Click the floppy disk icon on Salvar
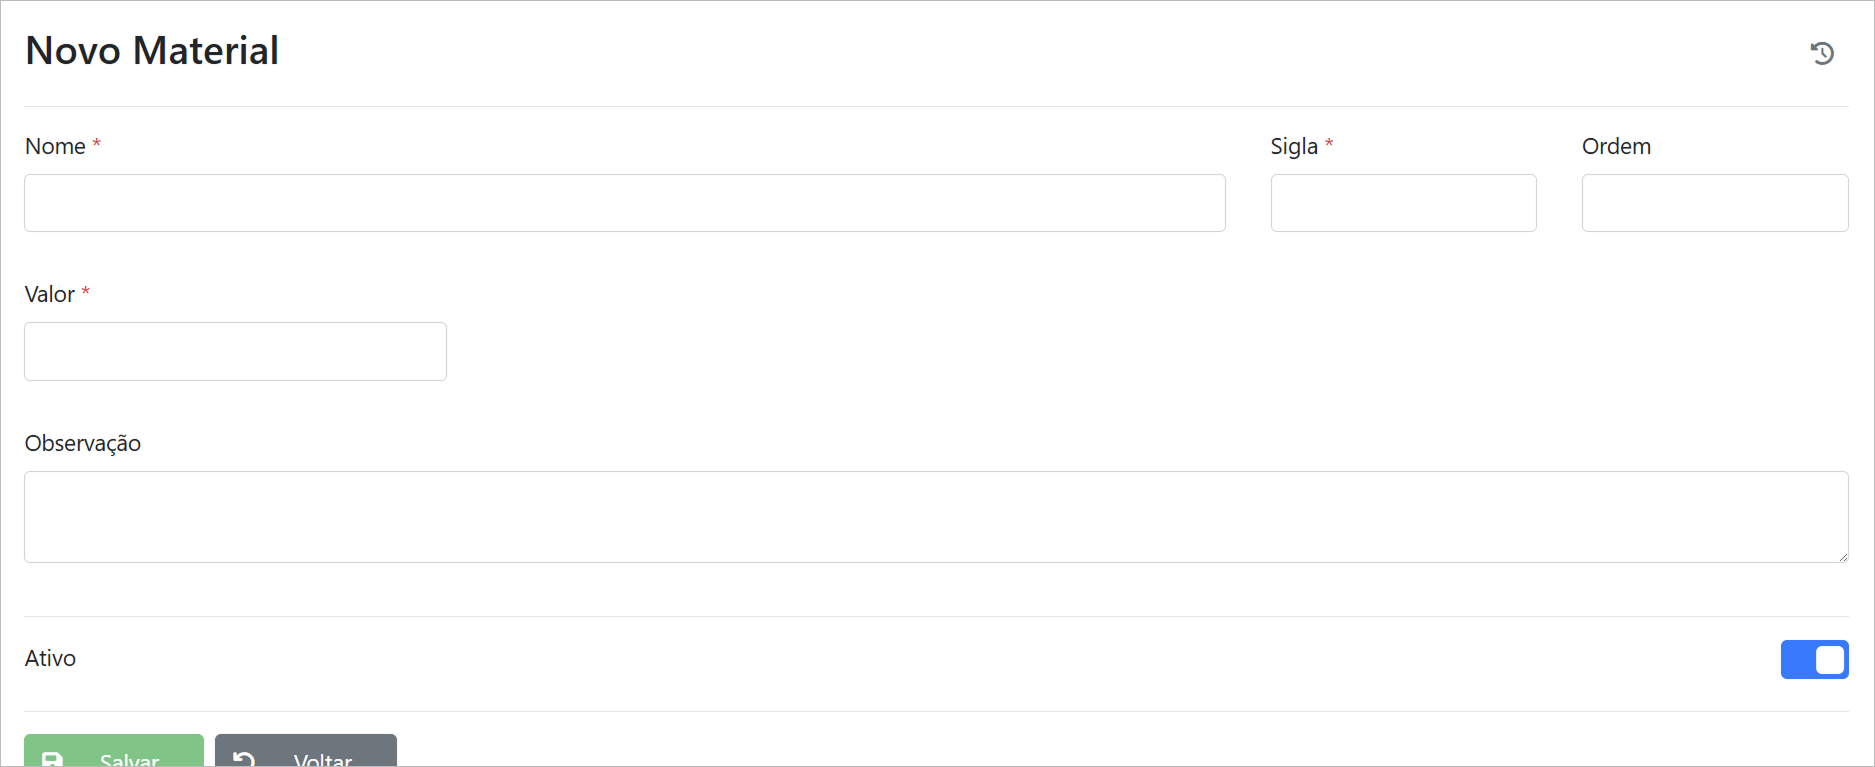This screenshot has height=767, width=1875. pyautogui.click(x=53, y=759)
